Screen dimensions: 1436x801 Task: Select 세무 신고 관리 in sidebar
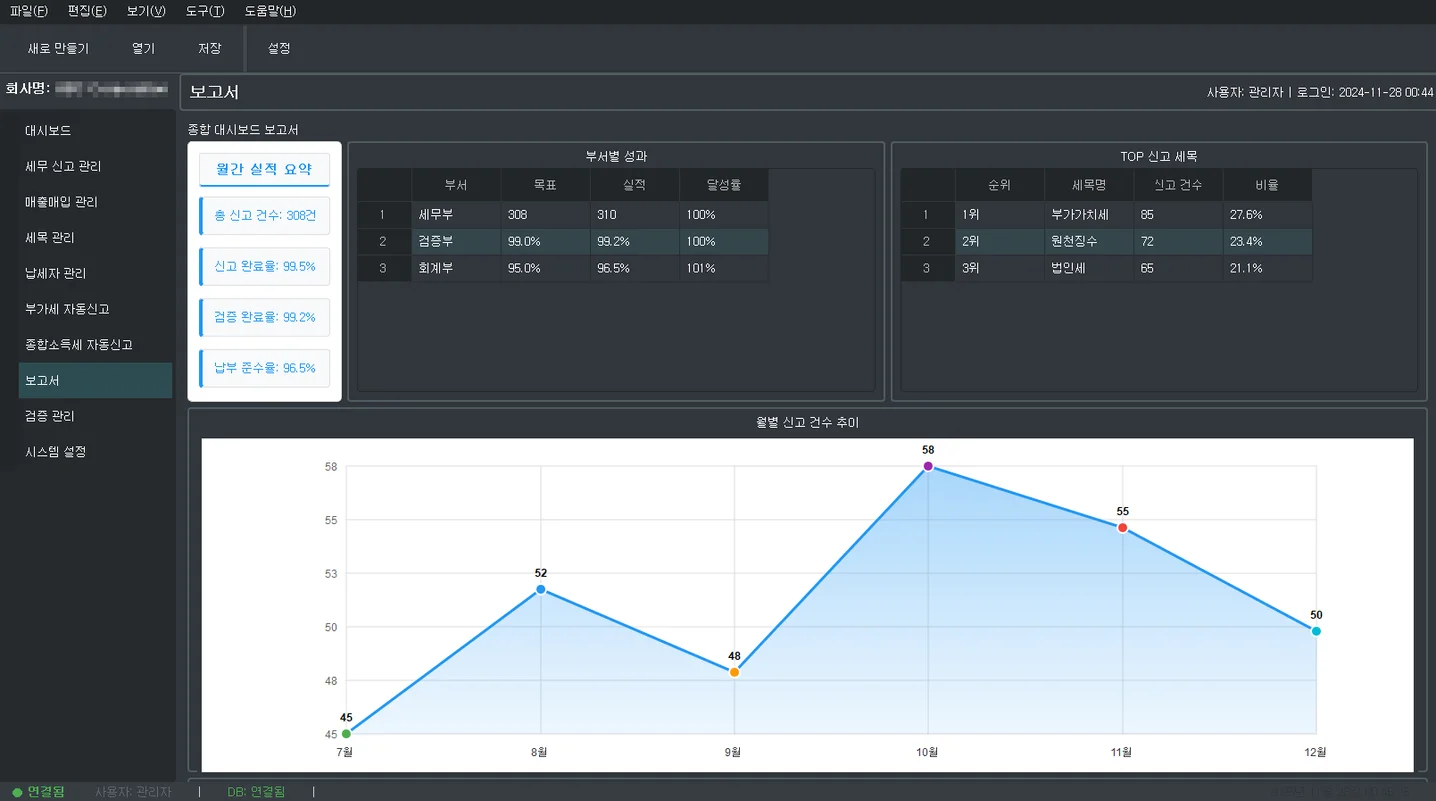(63, 166)
